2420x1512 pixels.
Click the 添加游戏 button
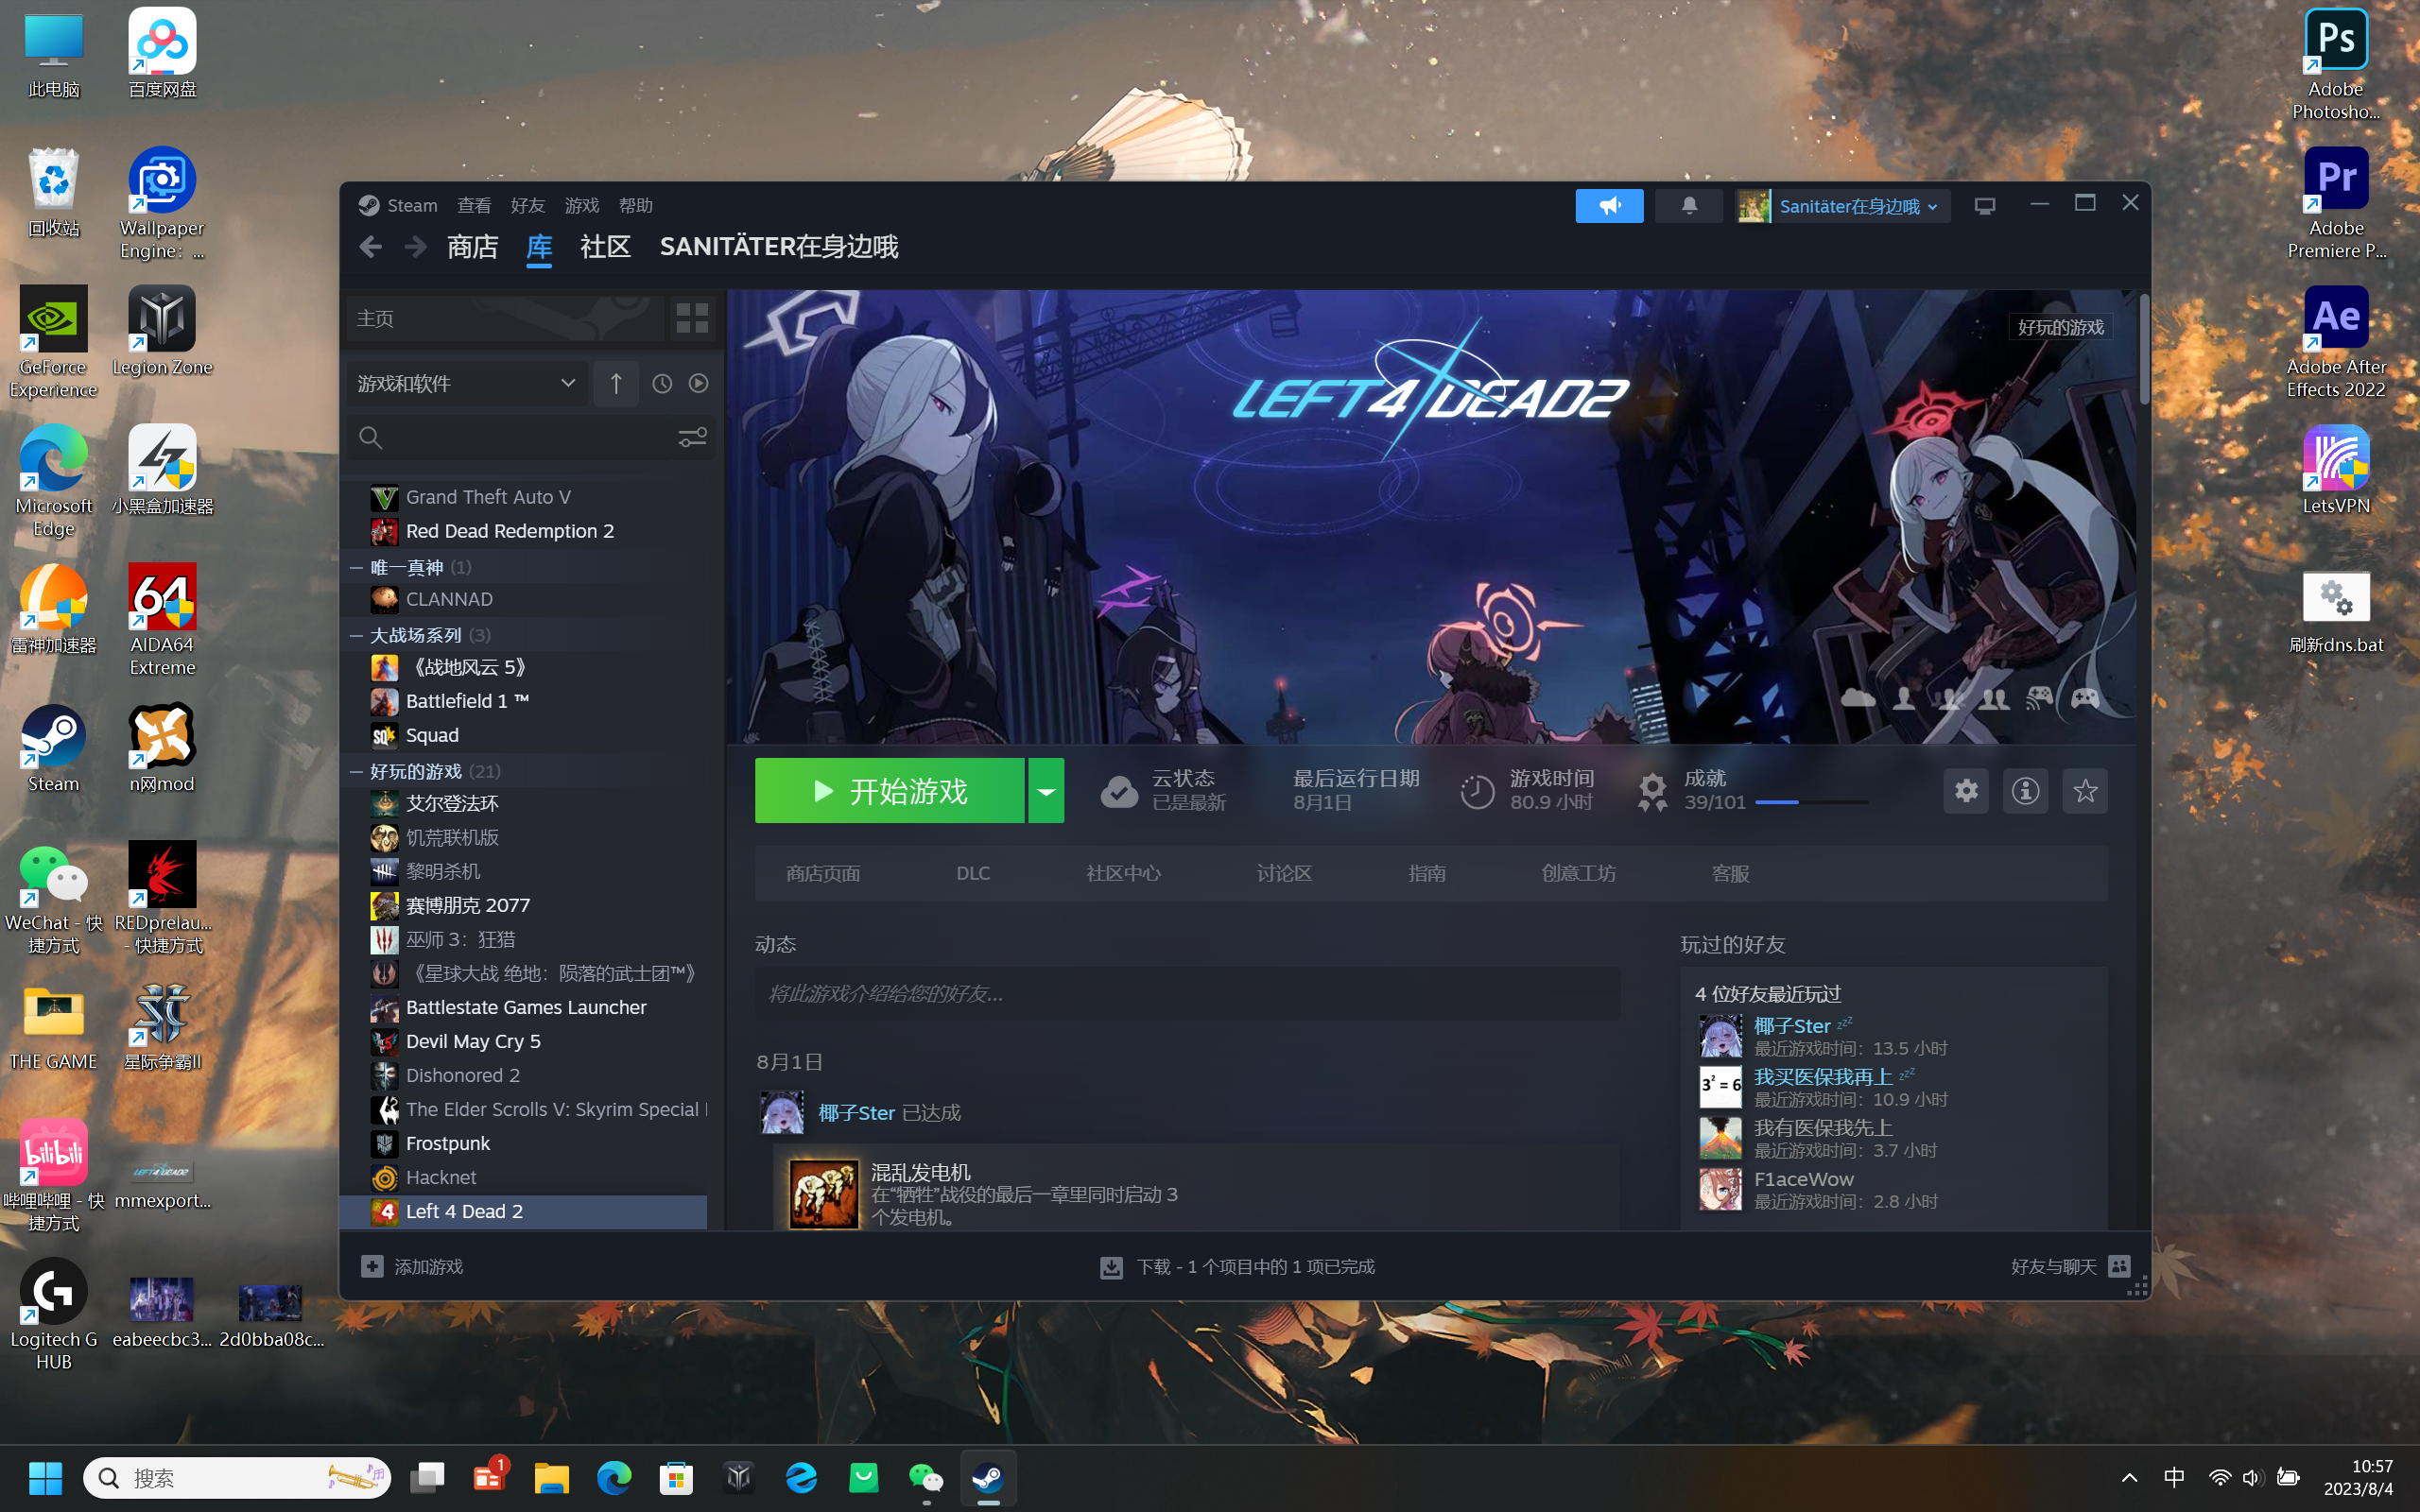click(x=412, y=1266)
